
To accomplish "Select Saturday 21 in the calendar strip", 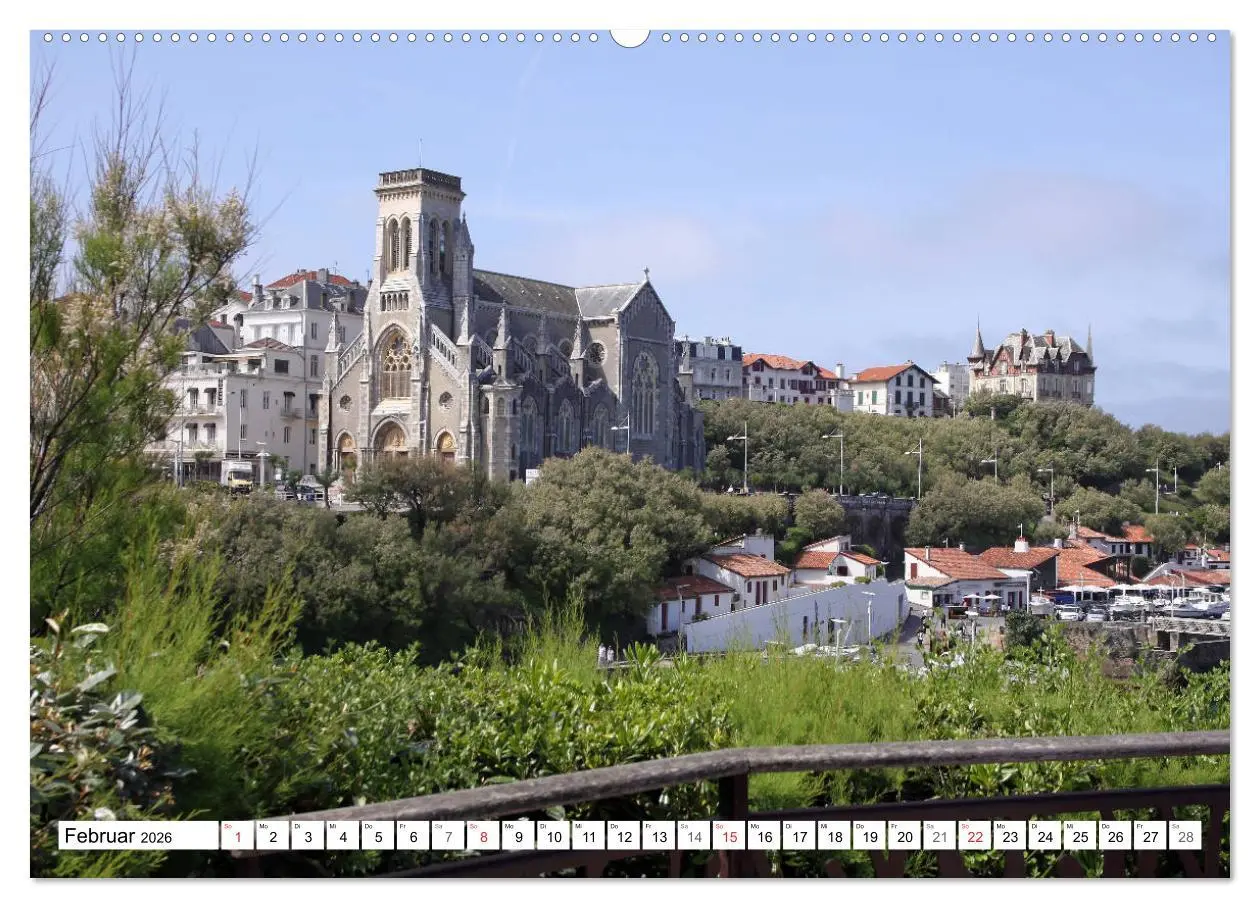I will 939,836.
